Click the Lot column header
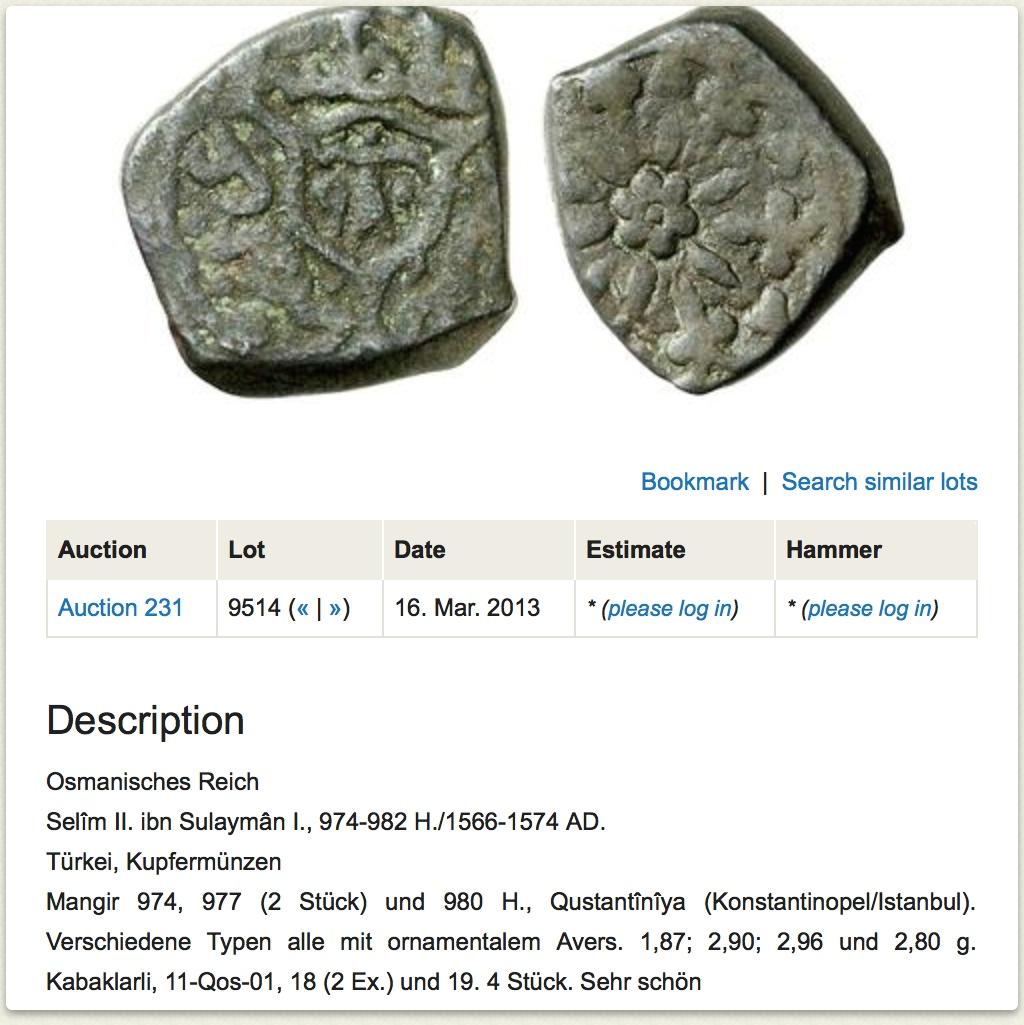Viewport: 1024px width, 1025px height. 247,550
